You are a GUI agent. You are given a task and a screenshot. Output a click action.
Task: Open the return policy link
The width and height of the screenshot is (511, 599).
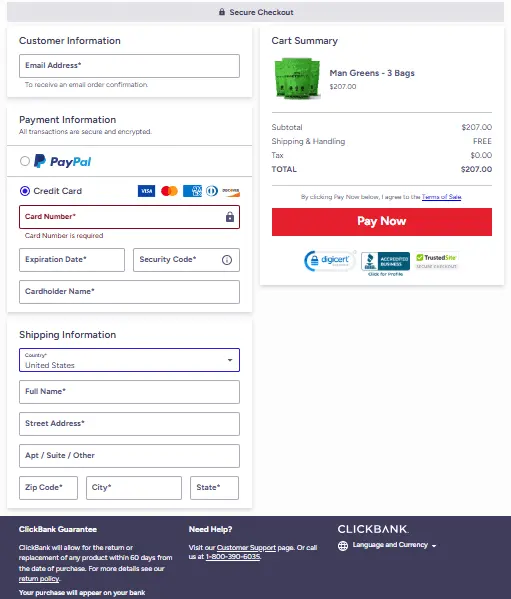(x=39, y=579)
